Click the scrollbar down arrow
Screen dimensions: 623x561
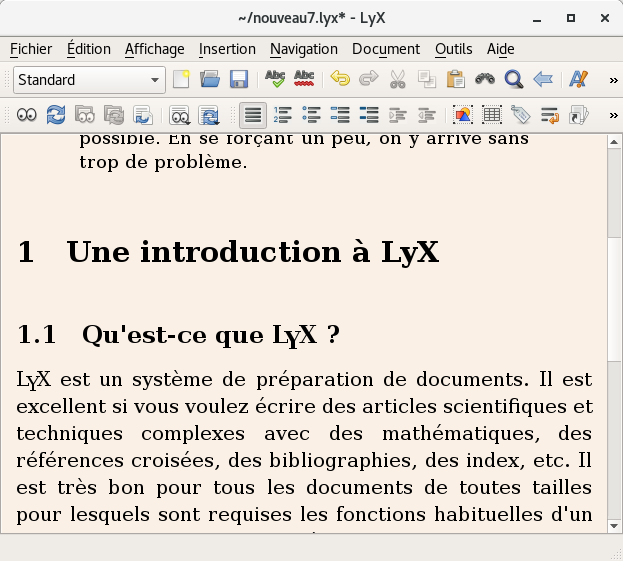[x=614, y=526]
